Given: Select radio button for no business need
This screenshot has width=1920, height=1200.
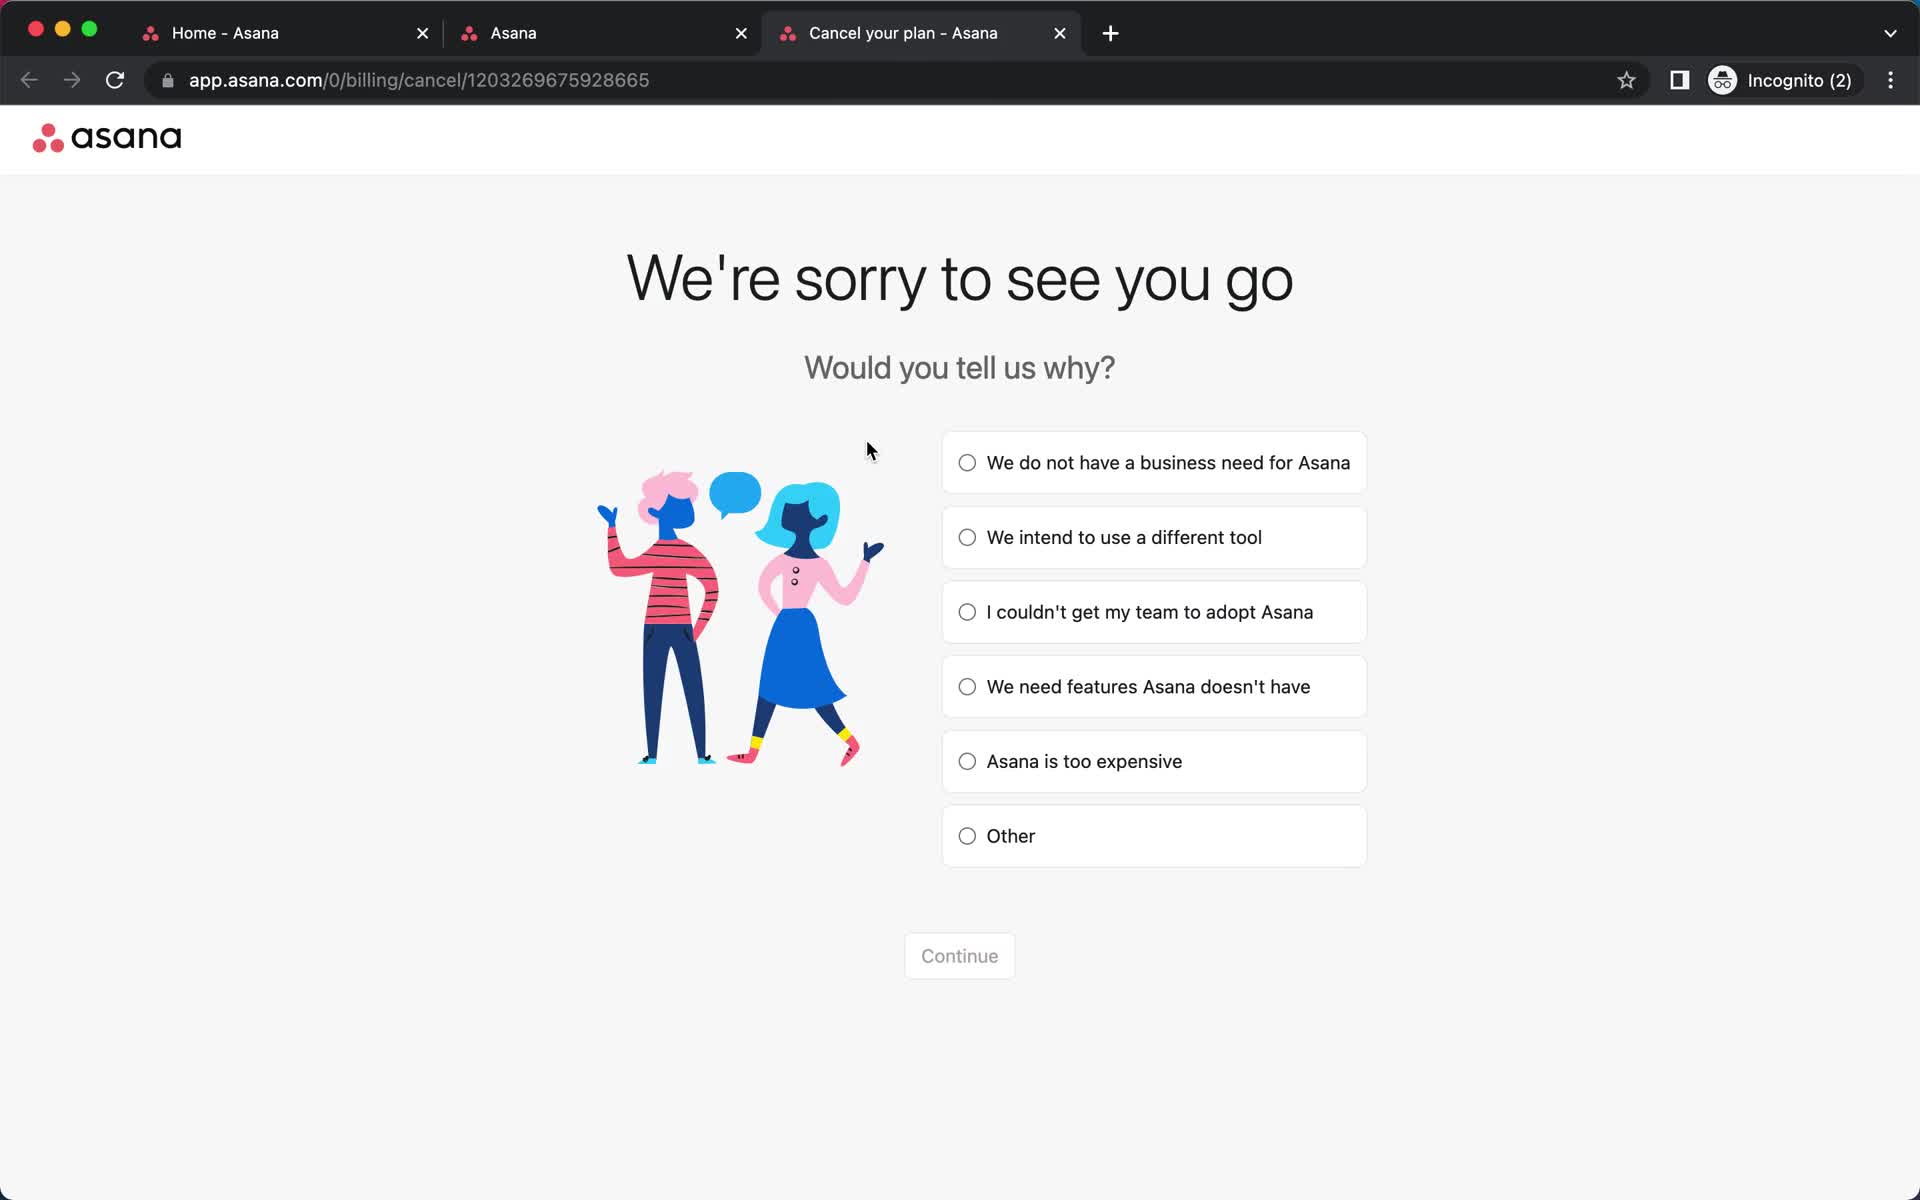Looking at the screenshot, I should click(x=968, y=462).
